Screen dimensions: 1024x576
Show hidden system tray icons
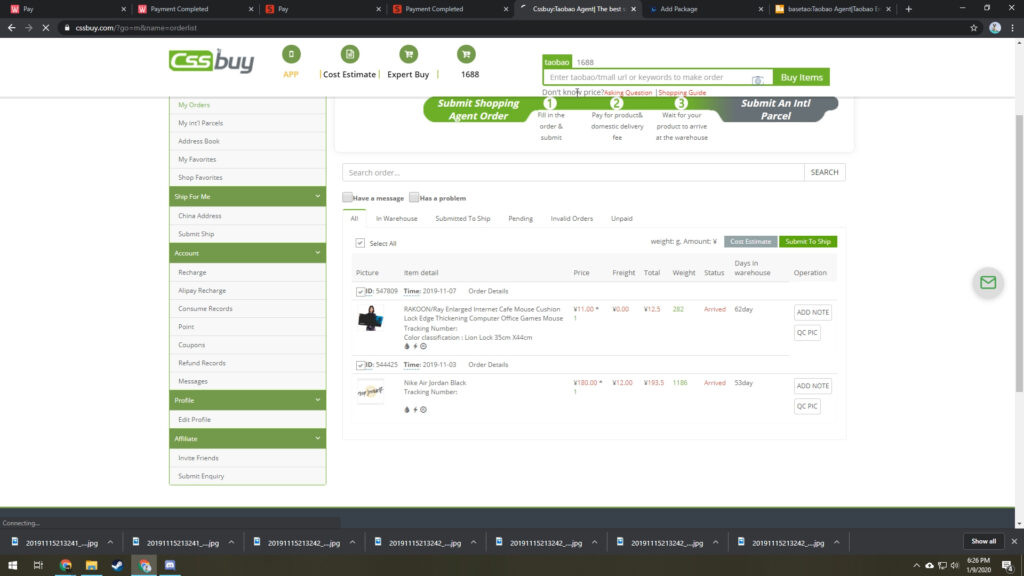pyautogui.click(x=916, y=566)
